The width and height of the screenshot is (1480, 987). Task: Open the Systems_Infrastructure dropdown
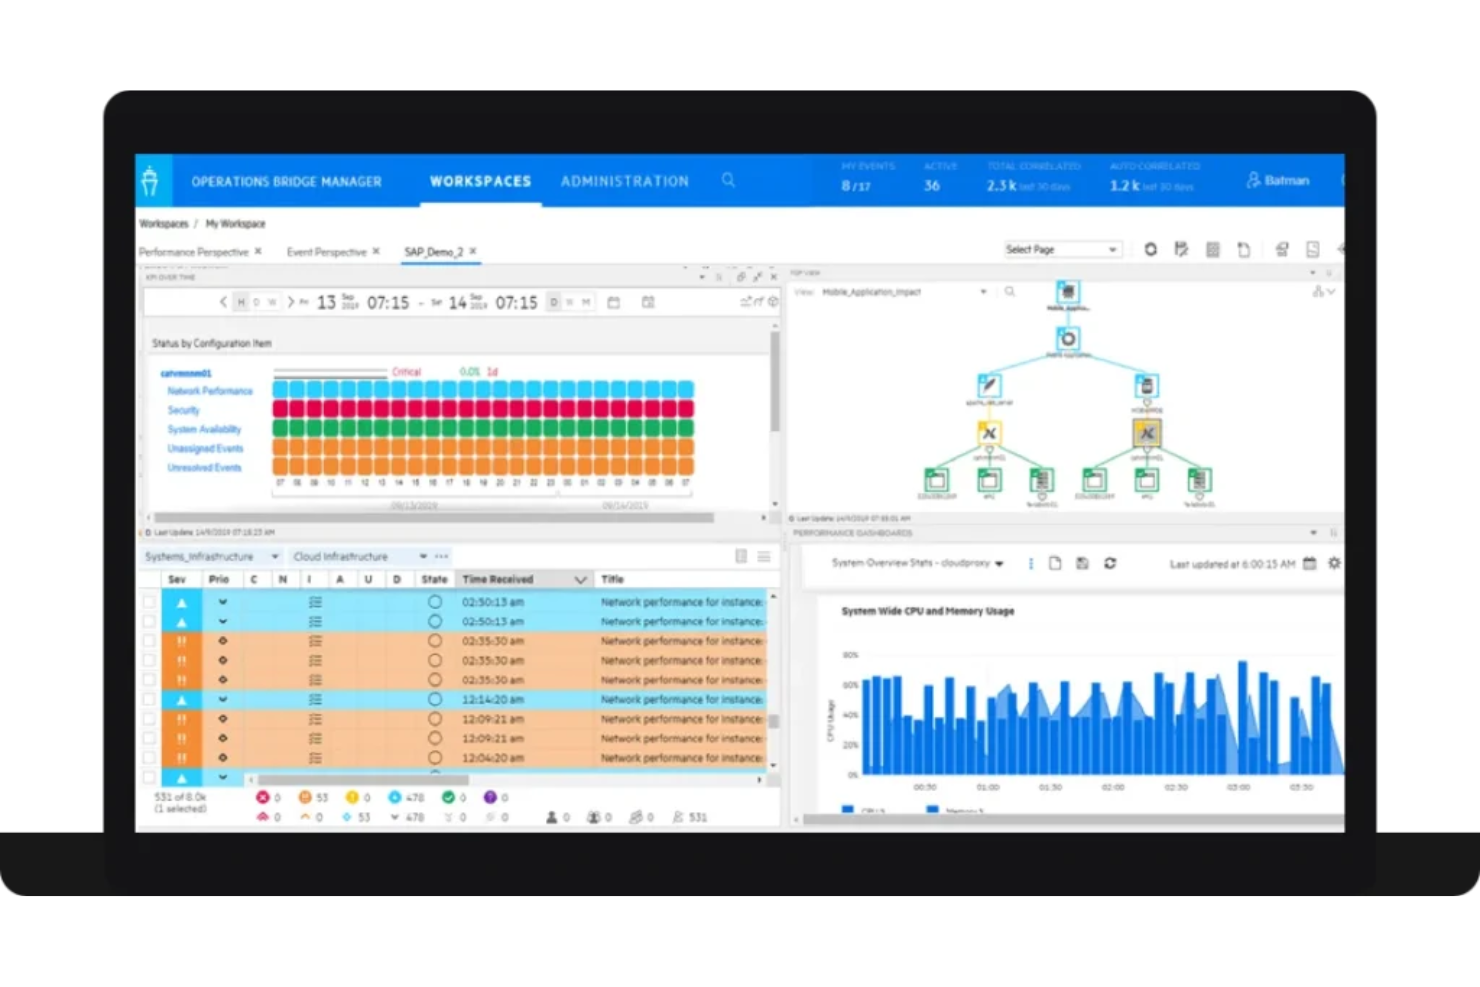point(211,556)
